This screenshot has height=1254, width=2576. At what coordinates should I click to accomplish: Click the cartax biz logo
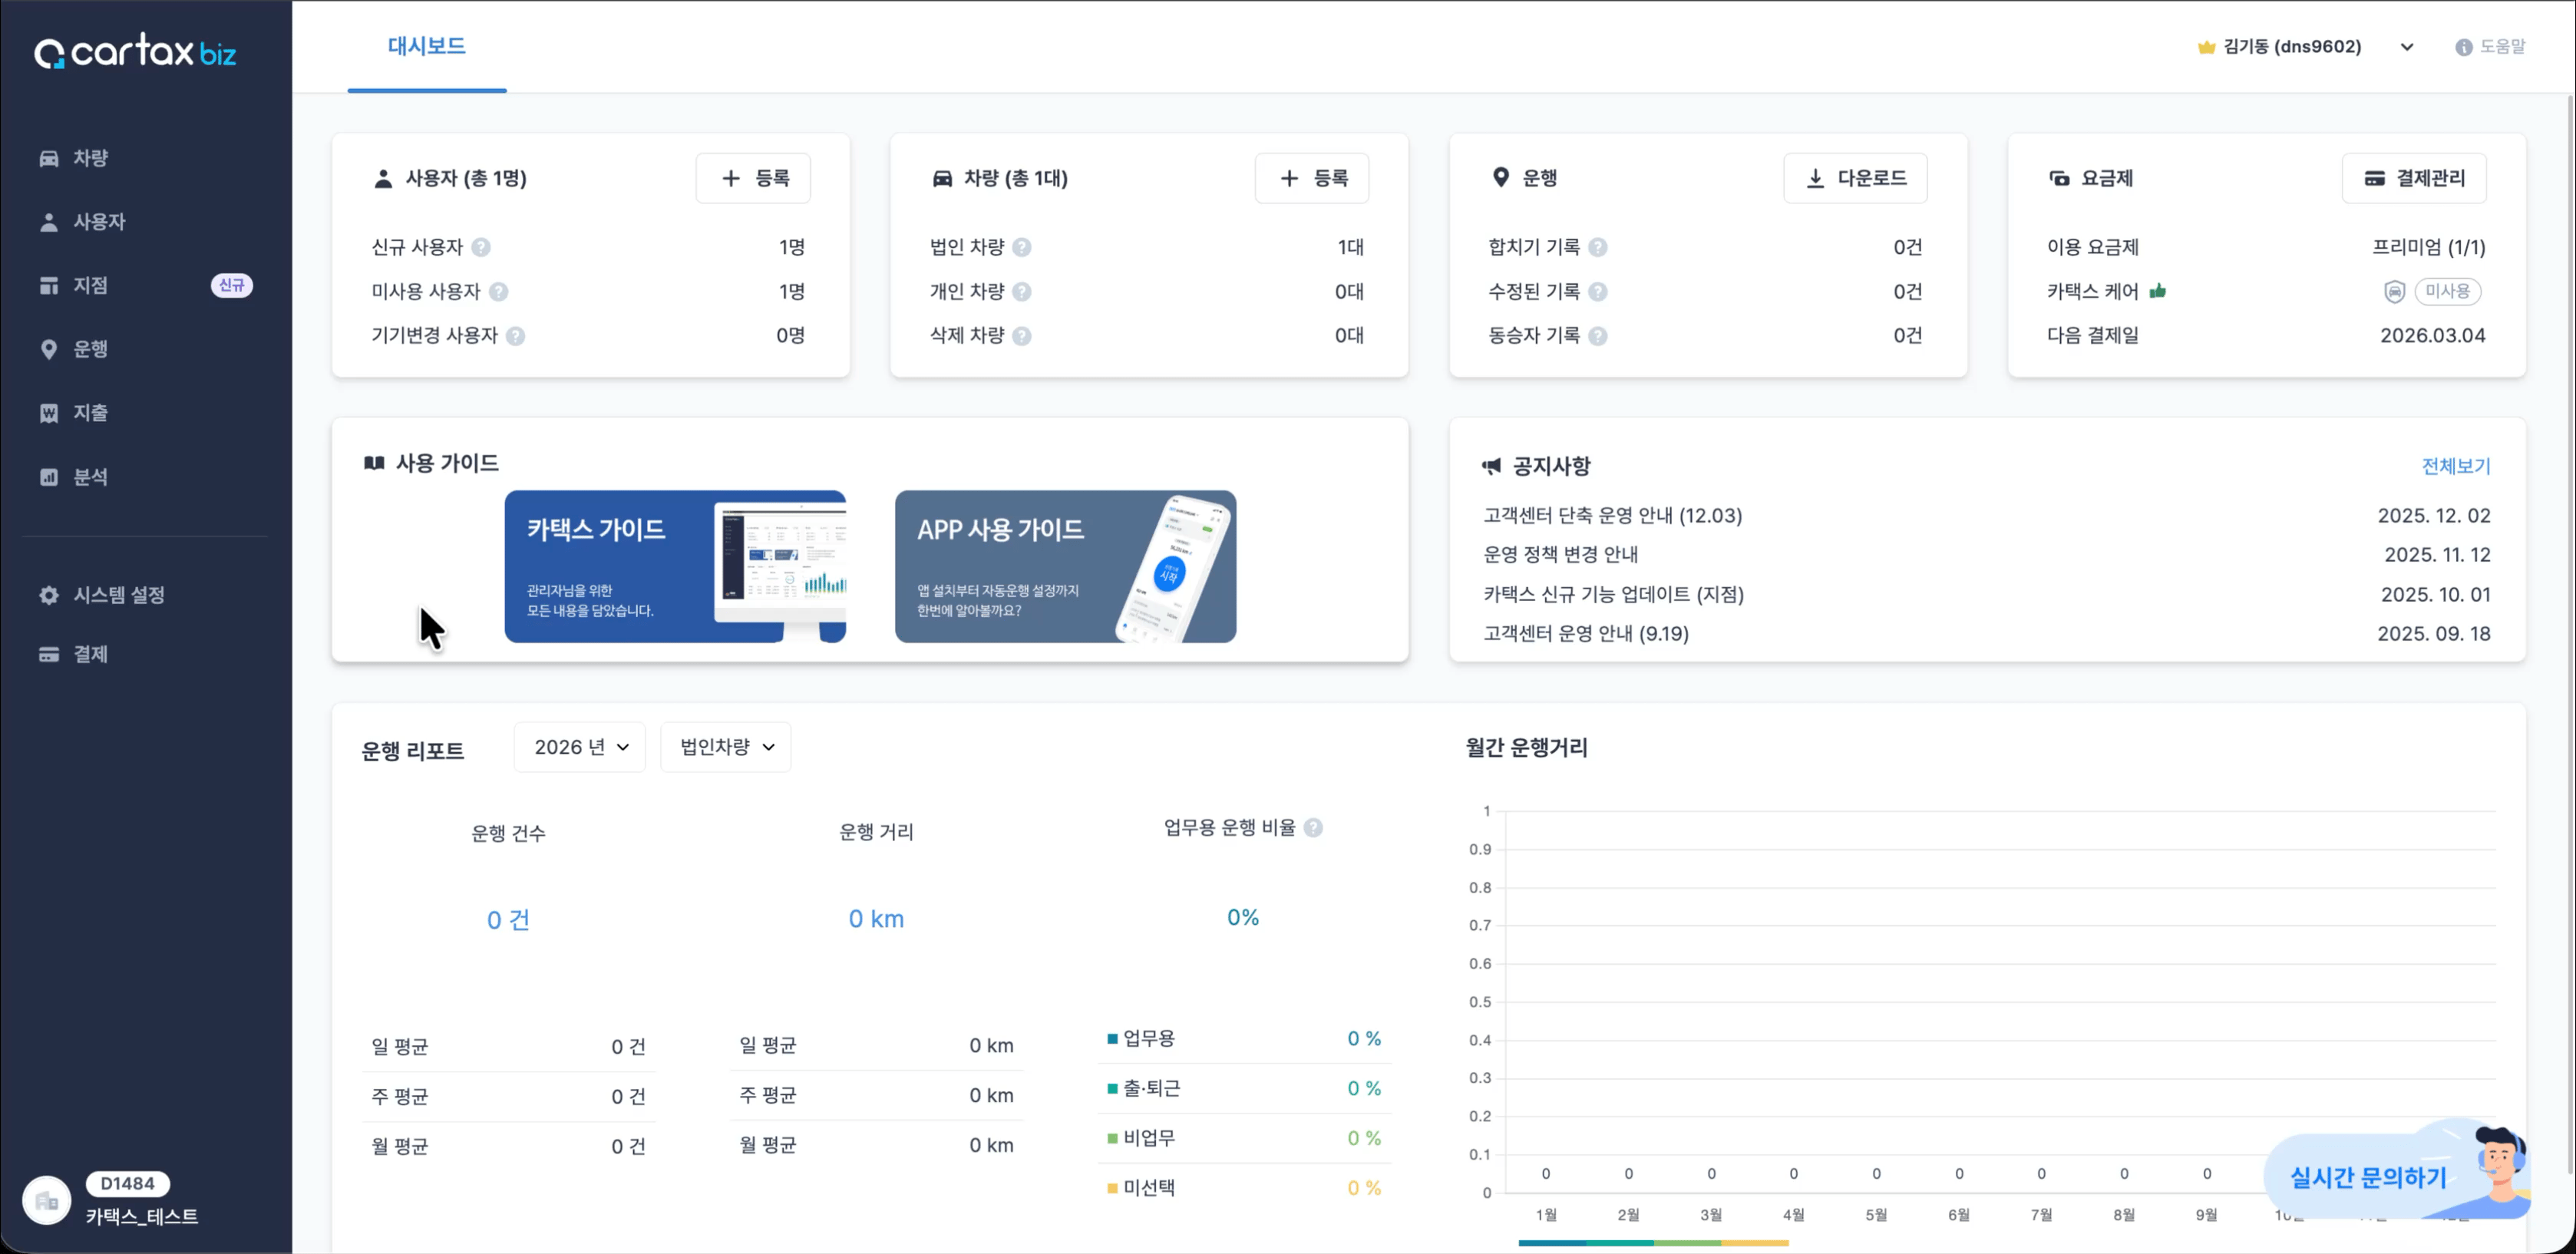tap(135, 51)
